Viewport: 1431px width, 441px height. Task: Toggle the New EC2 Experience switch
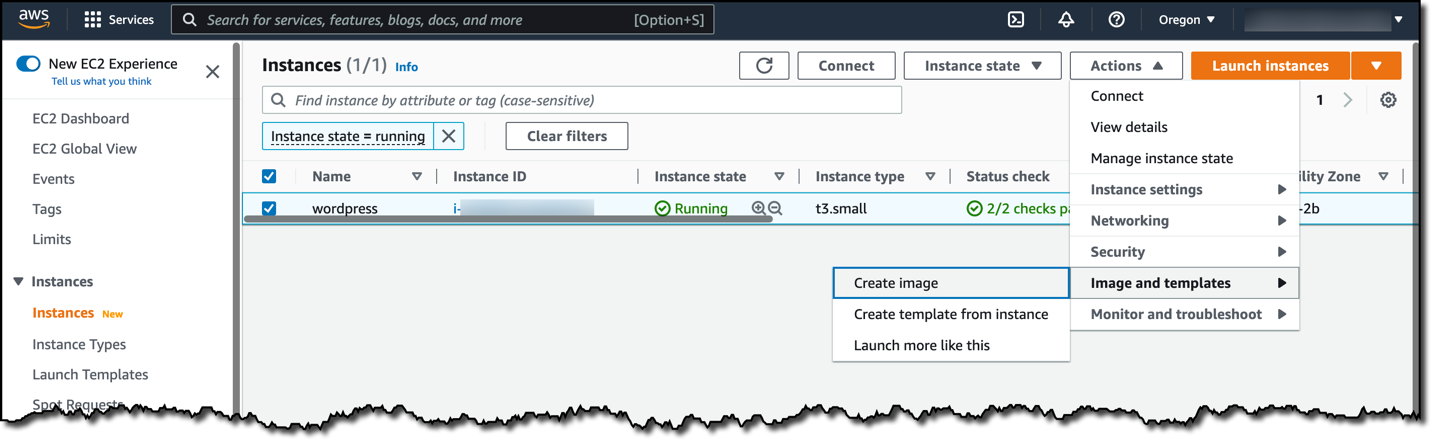click(x=28, y=64)
